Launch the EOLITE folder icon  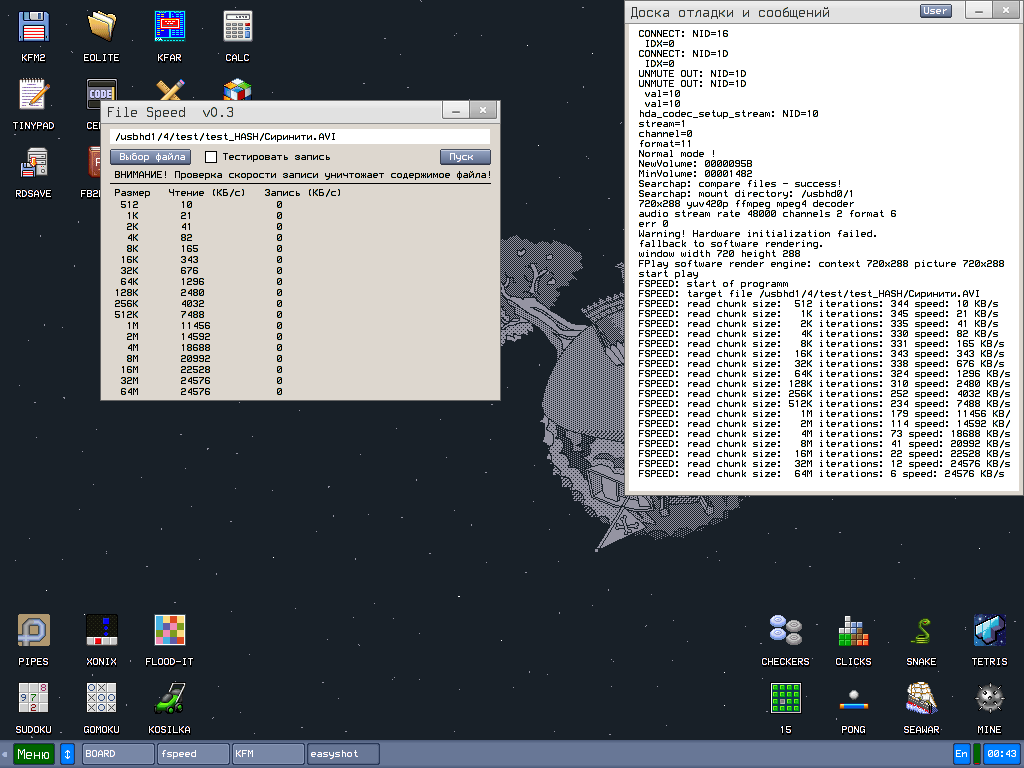(x=101, y=27)
